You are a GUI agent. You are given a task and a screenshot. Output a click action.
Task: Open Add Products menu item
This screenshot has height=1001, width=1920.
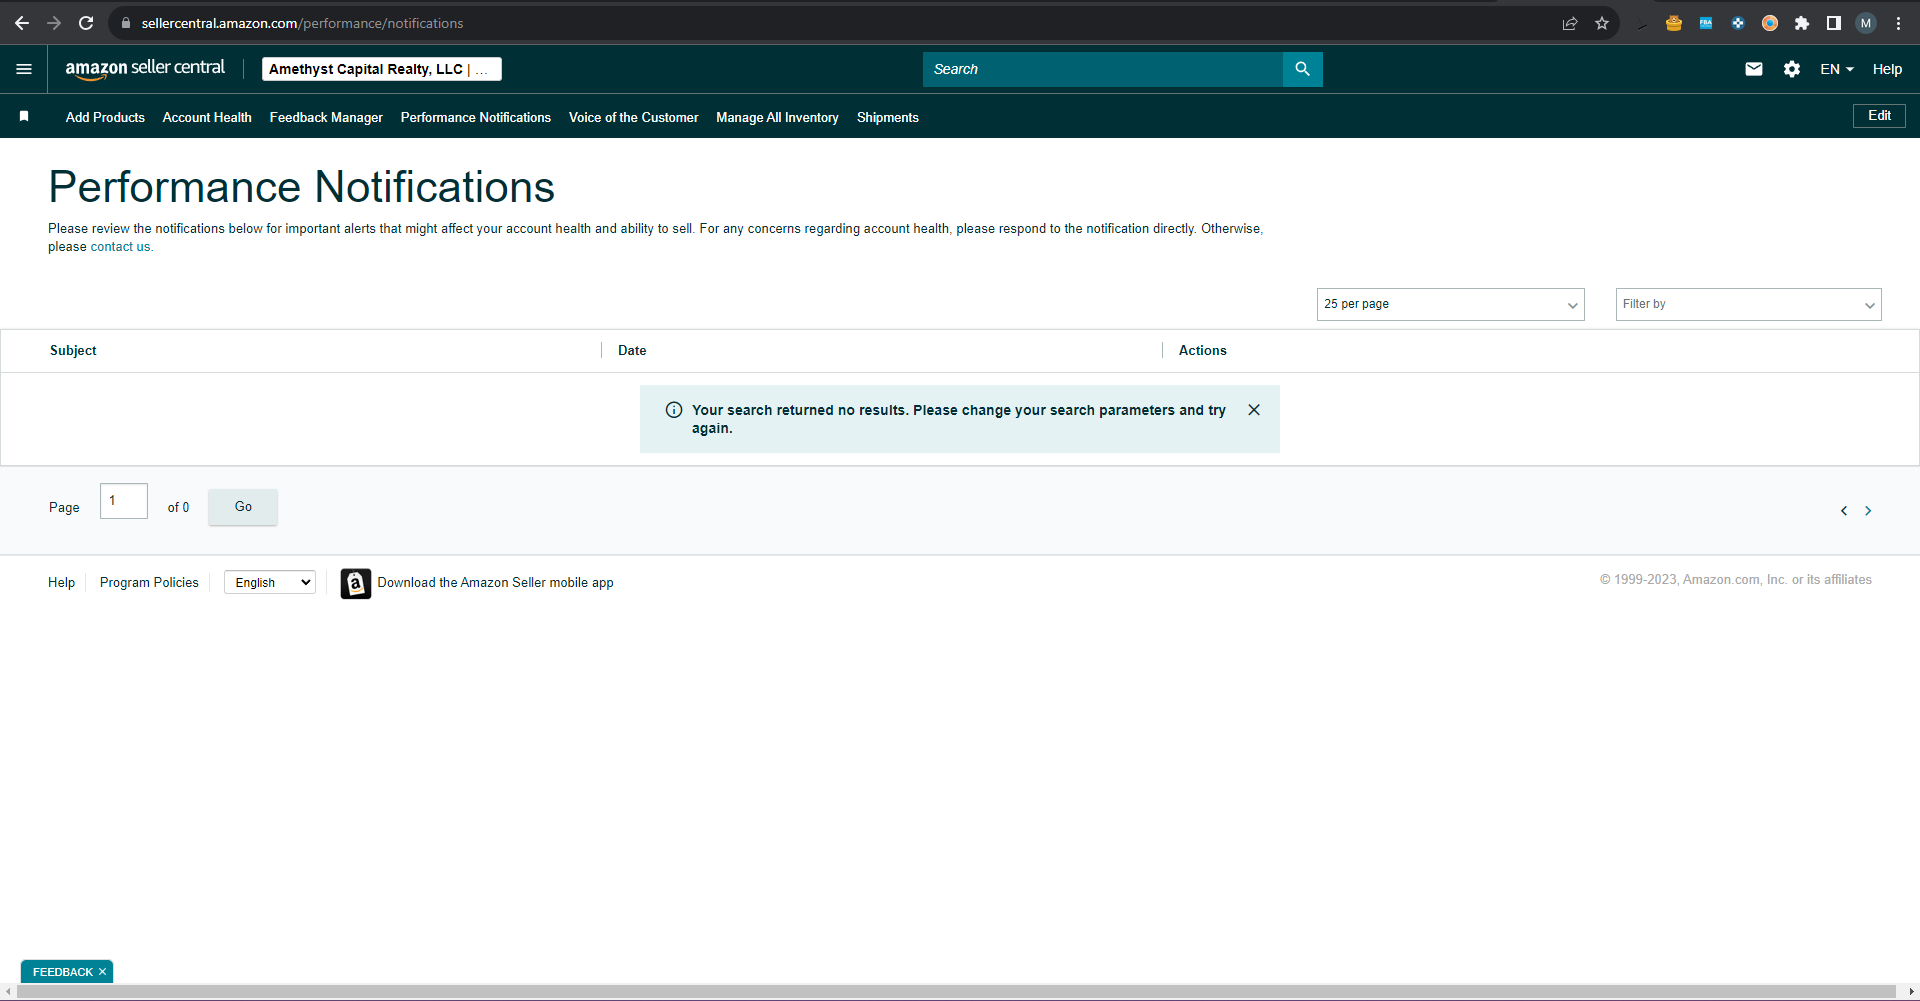(x=105, y=117)
